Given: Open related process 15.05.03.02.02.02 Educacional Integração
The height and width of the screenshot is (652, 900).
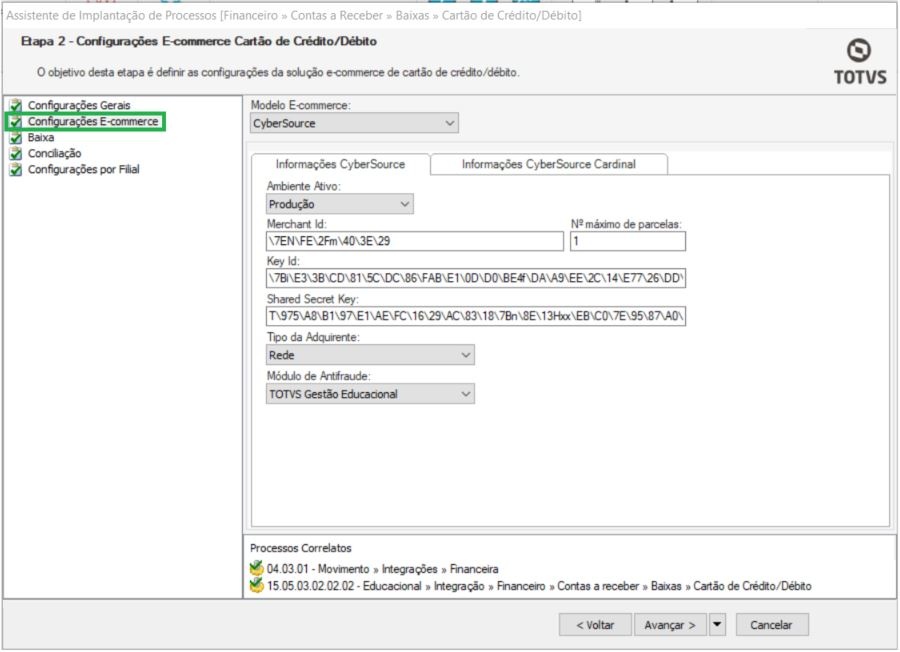Looking at the screenshot, I should coord(539,586).
